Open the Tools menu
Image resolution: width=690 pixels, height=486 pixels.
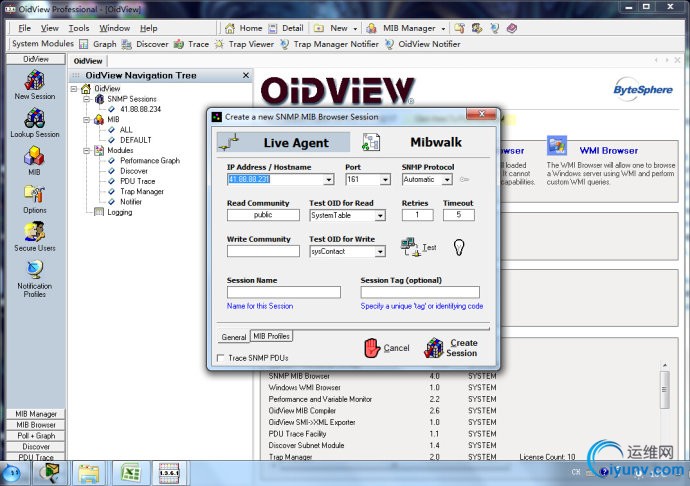click(79, 28)
